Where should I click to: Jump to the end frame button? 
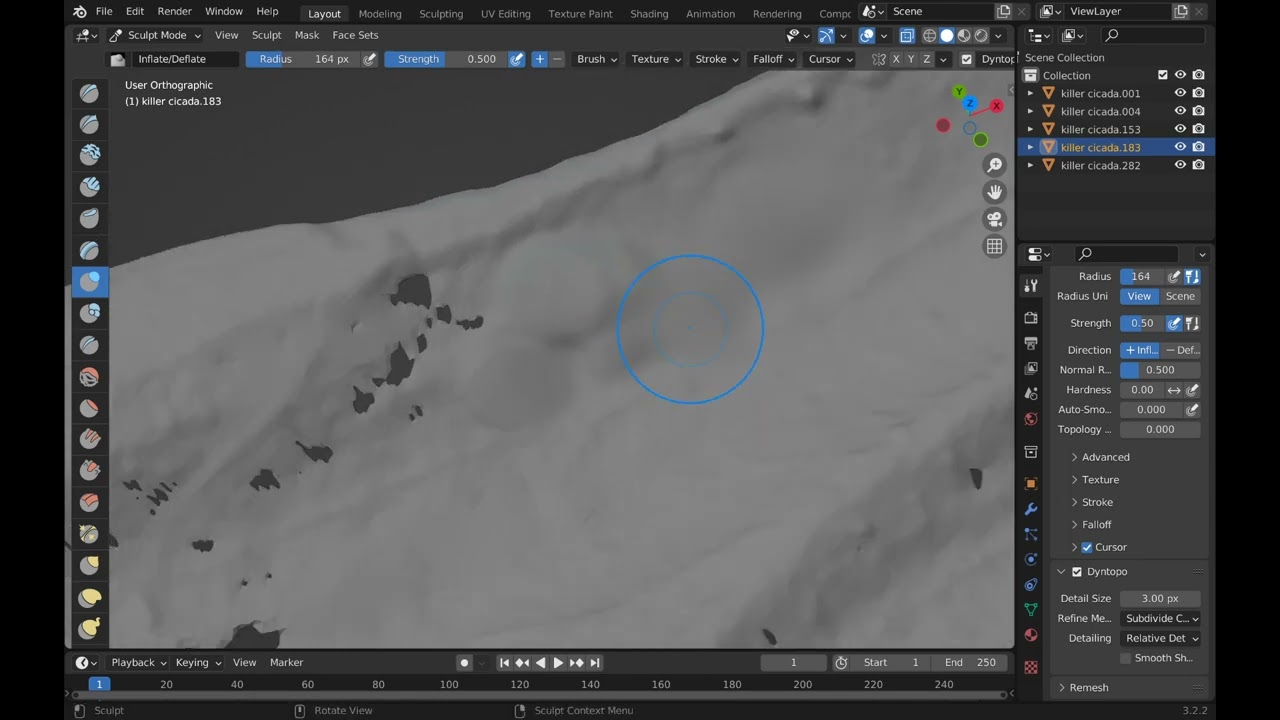(x=595, y=663)
